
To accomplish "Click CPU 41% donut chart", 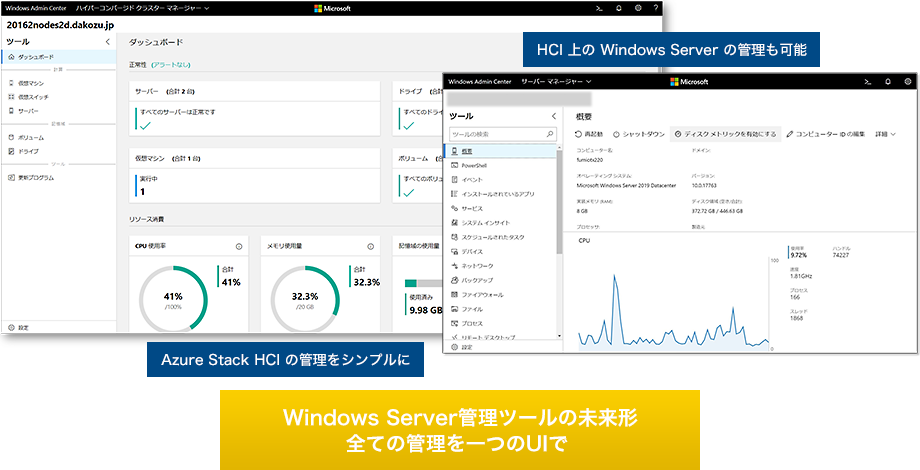I will coord(173,300).
